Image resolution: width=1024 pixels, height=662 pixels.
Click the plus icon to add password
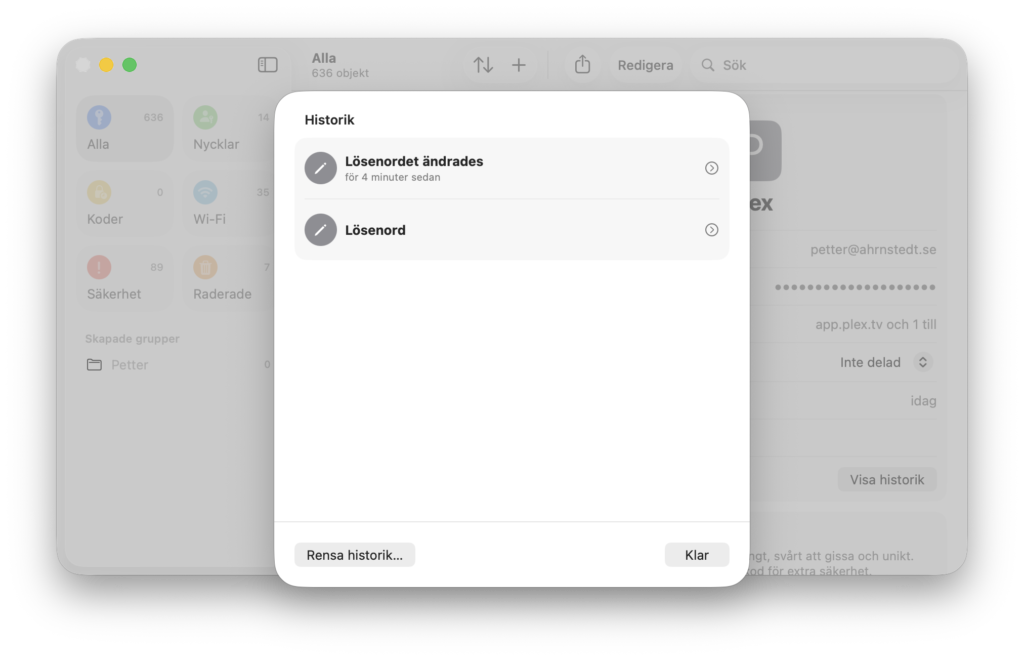[x=518, y=65]
